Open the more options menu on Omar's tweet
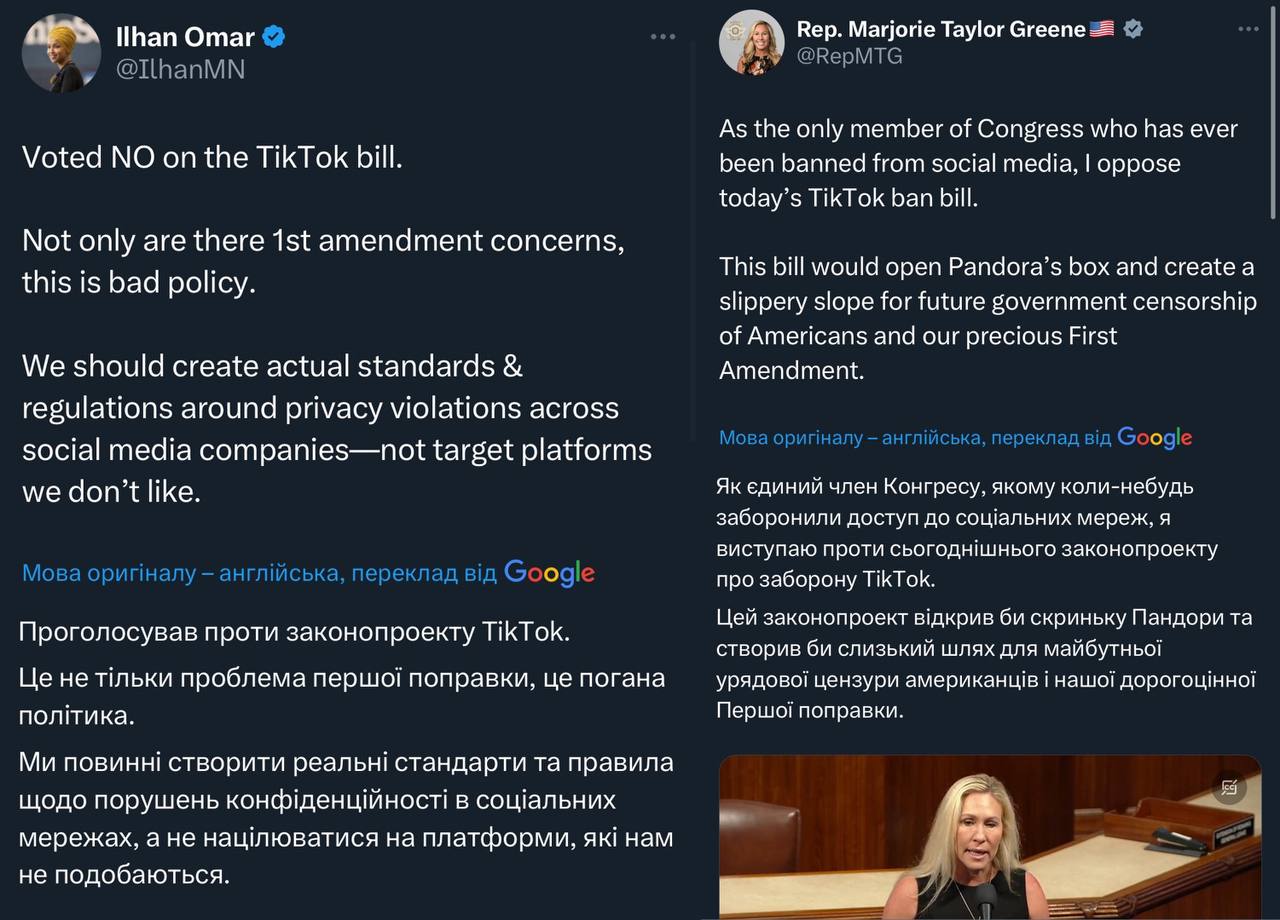 (663, 37)
